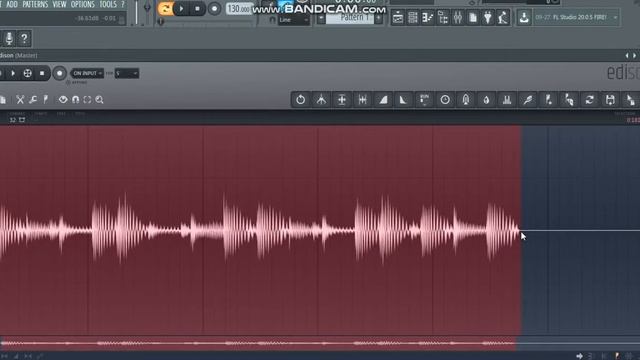Click Edison's normalize tool icon
640x360 pixels.
[342, 100]
